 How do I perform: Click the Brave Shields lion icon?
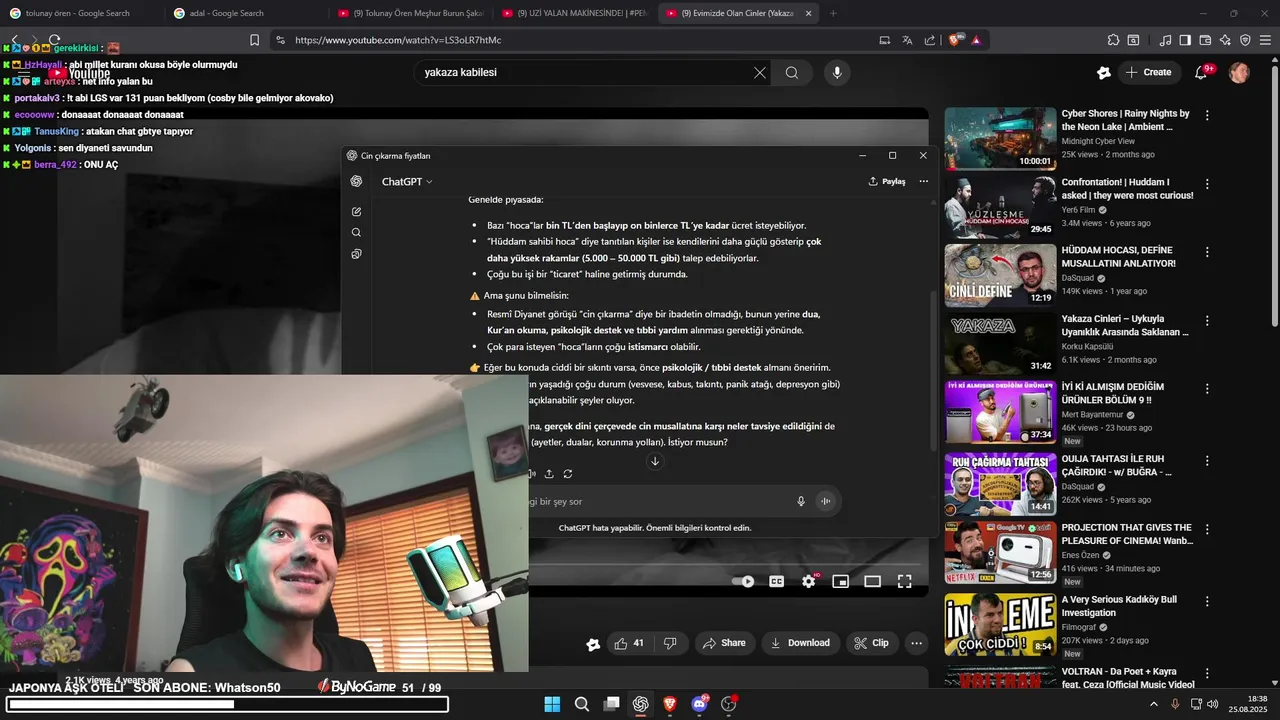pos(955,40)
